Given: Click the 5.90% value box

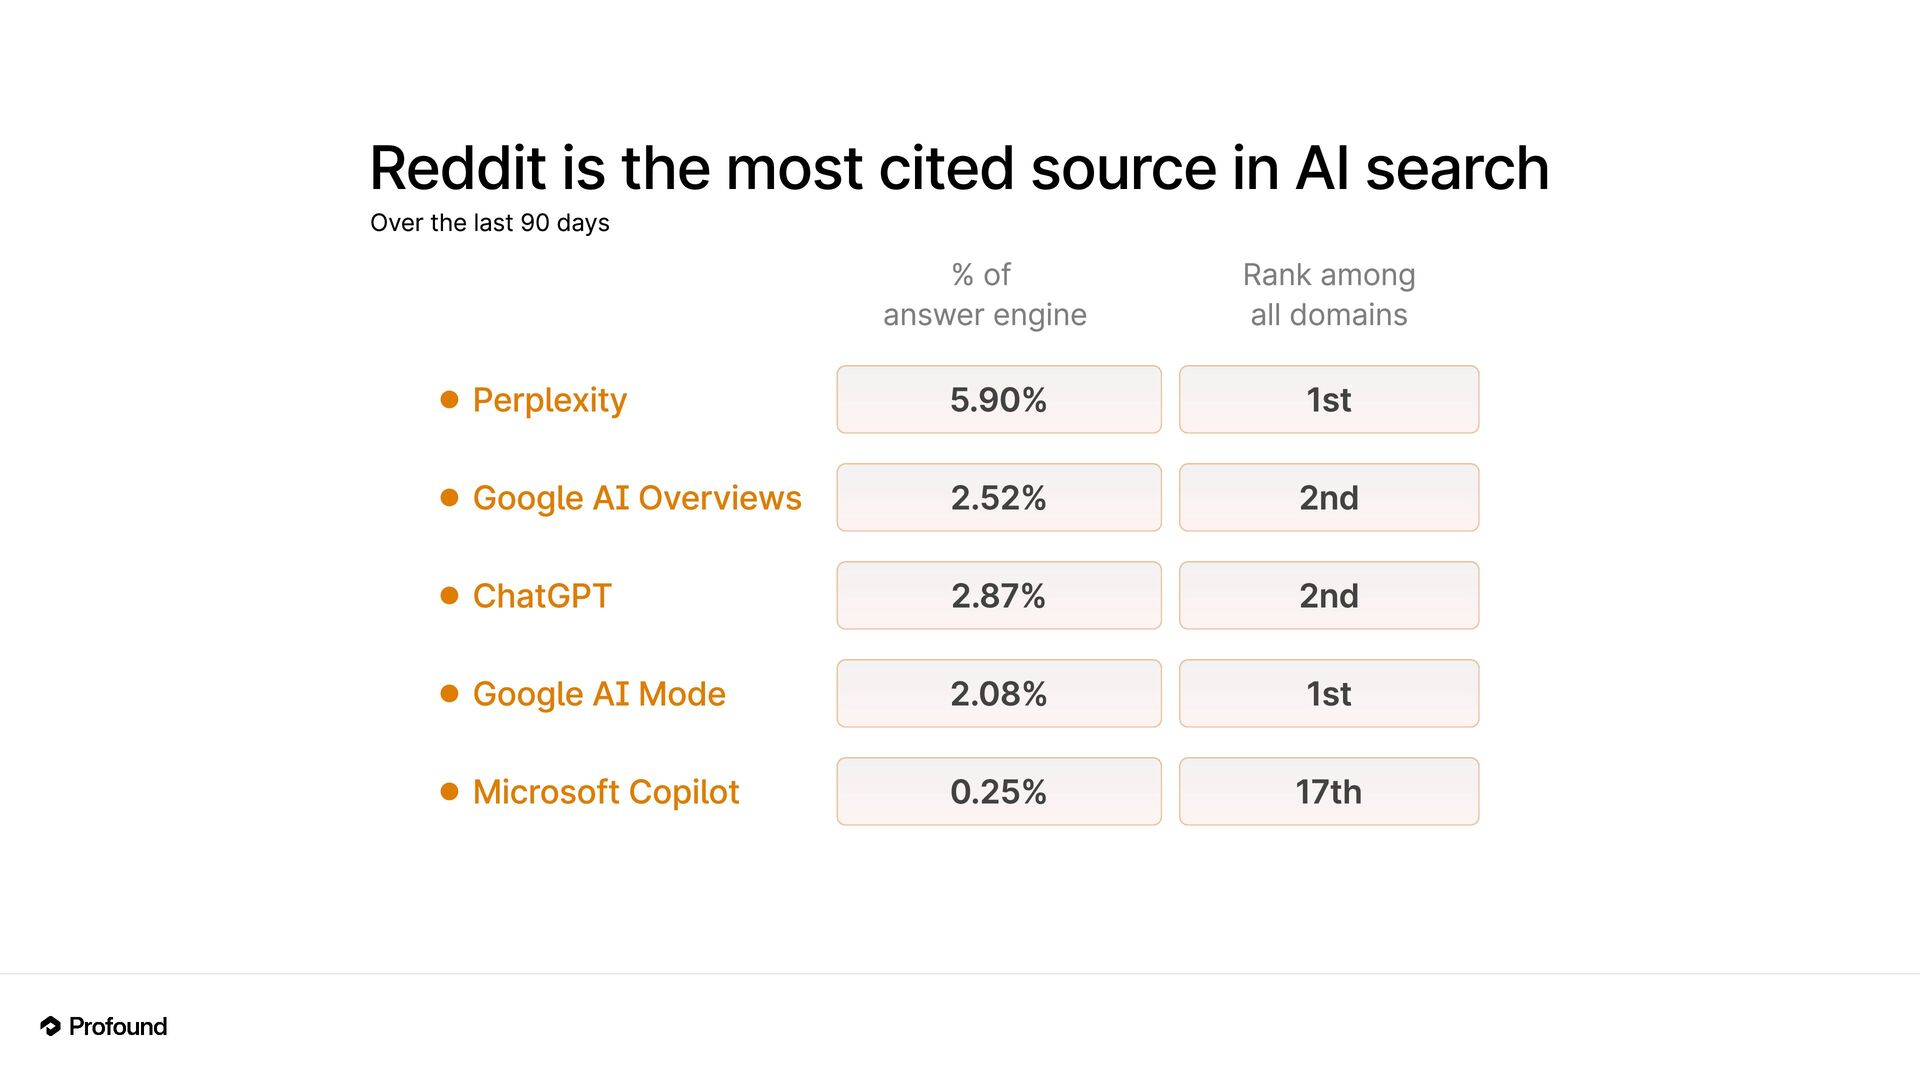Looking at the screenshot, I should (x=998, y=400).
